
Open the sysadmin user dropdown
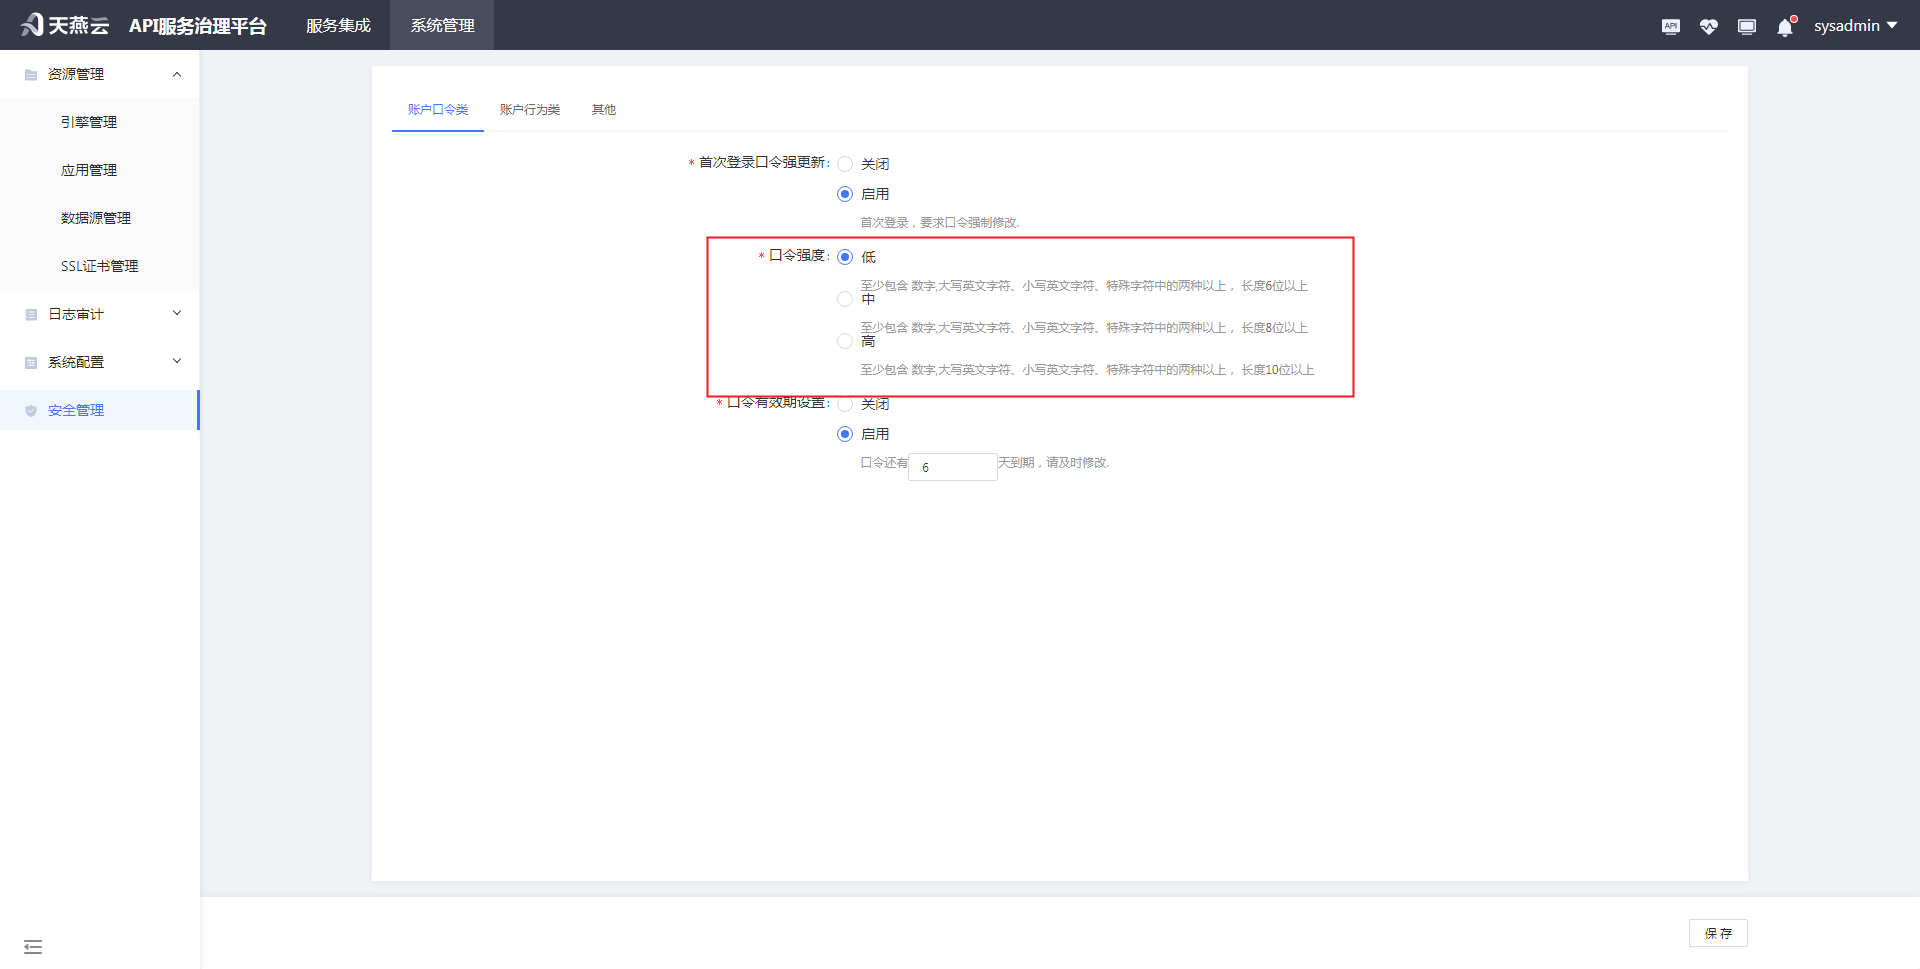click(1855, 25)
